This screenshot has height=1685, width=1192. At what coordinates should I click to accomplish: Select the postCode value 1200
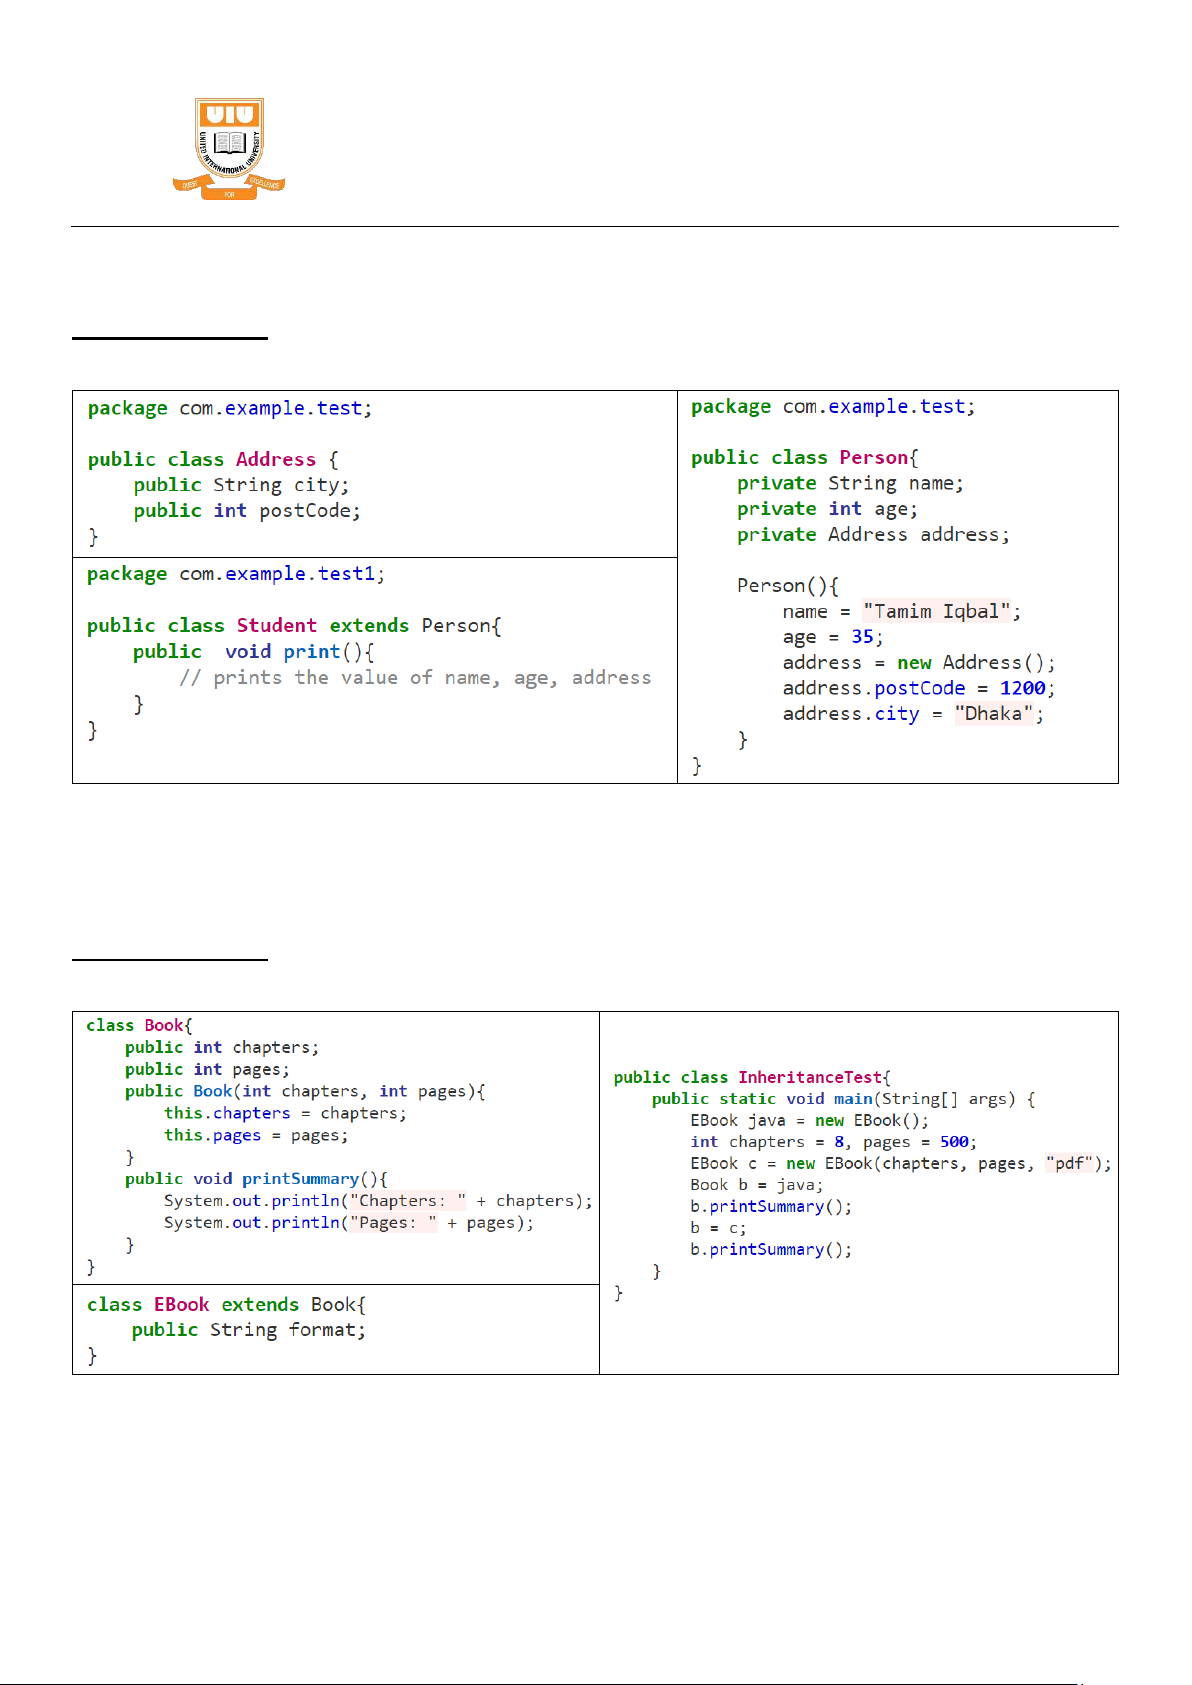[1022, 688]
